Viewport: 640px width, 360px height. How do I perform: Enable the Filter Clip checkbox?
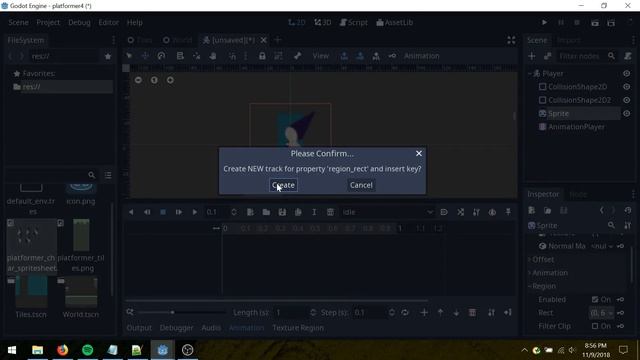595,326
